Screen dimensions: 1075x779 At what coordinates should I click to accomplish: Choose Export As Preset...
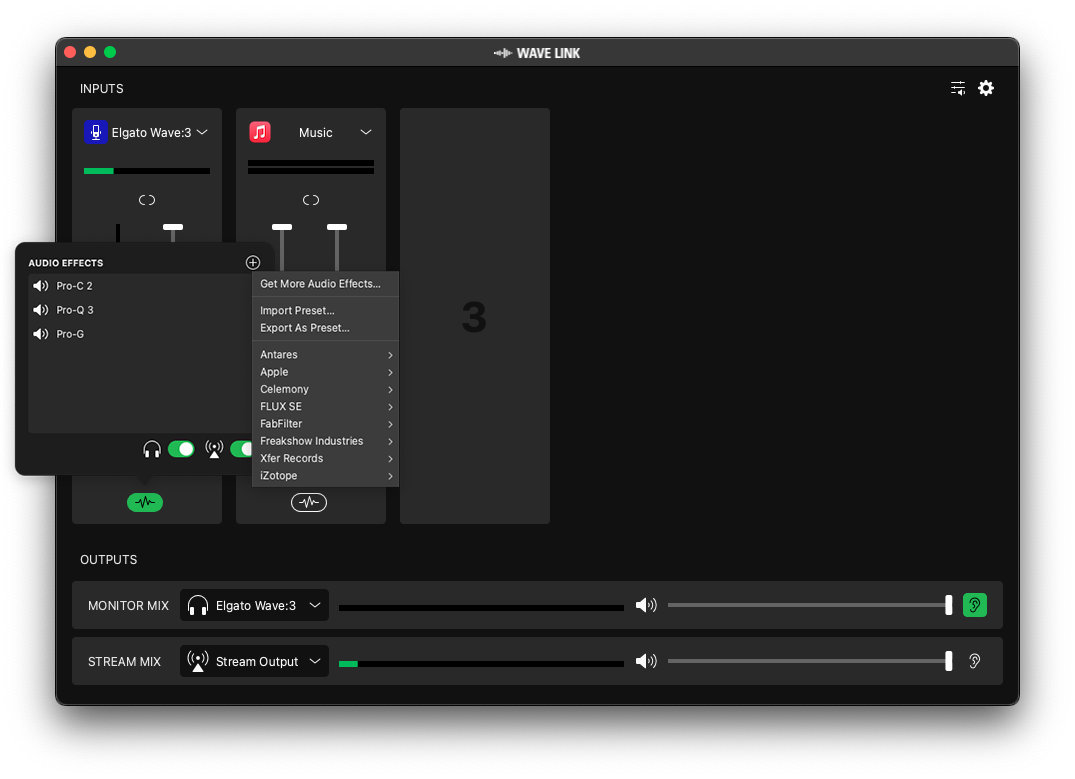(326, 328)
